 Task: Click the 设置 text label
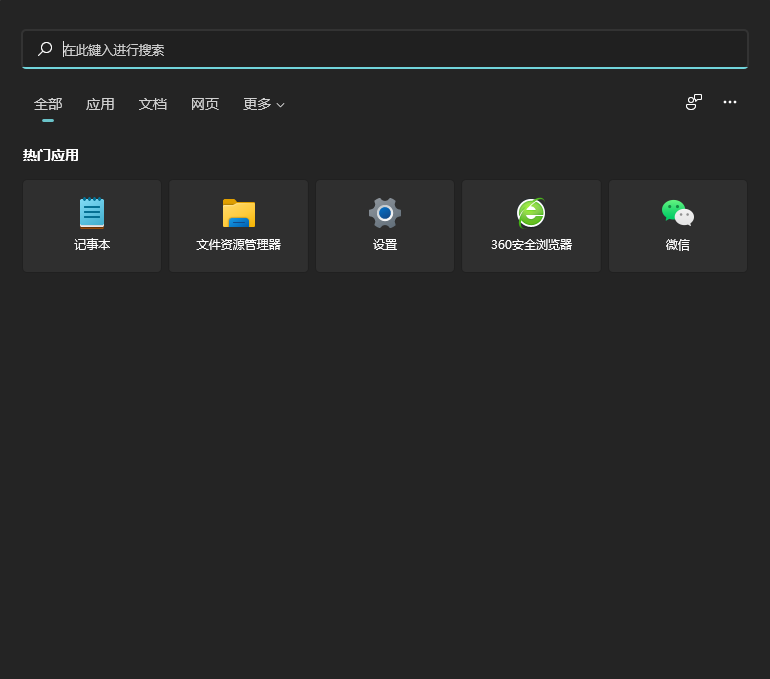[385, 245]
